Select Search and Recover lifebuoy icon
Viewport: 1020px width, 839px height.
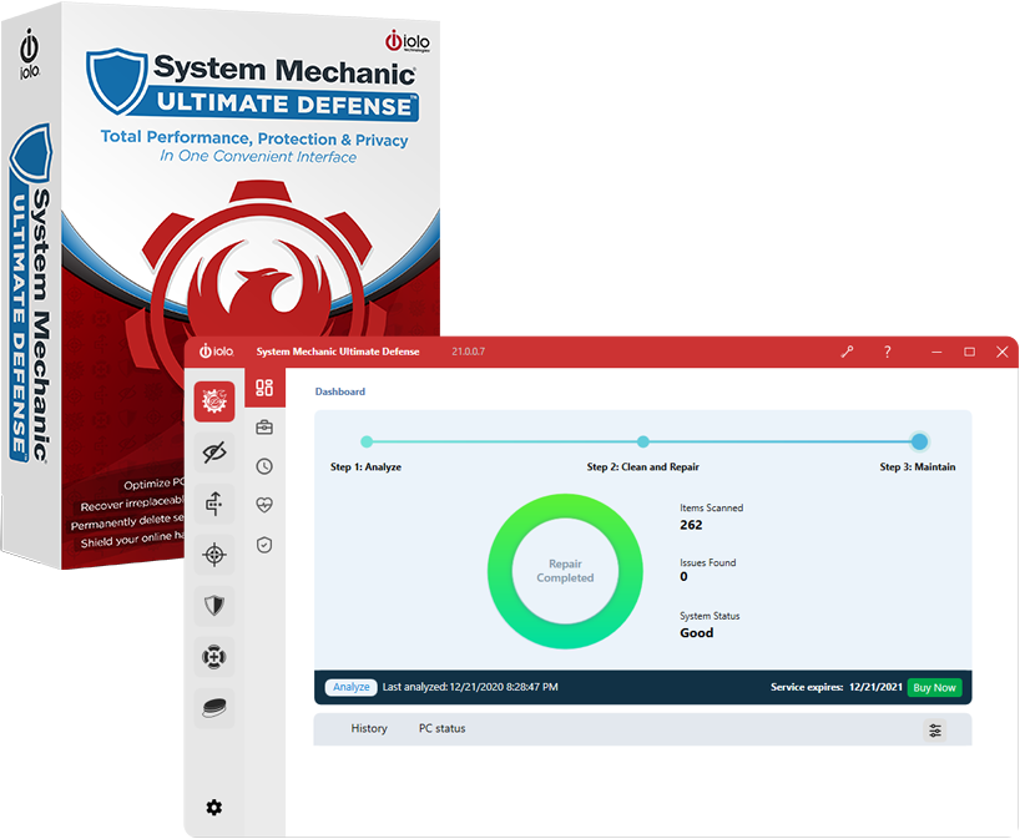click(x=214, y=657)
